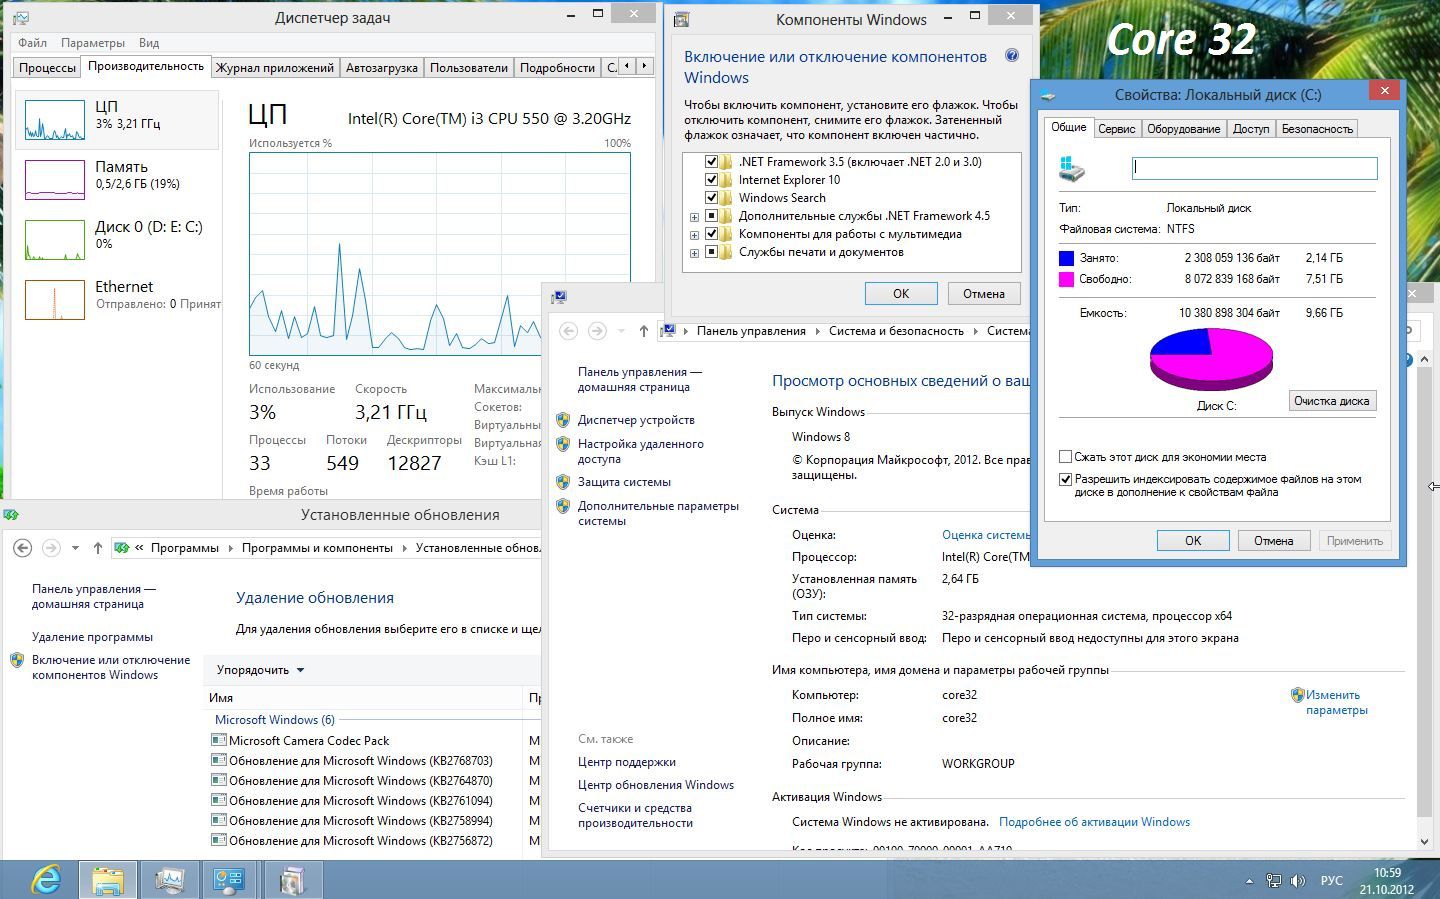Select the Disk 0 graph in Task Manager
Screen dimensions: 1440x899
(54, 240)
